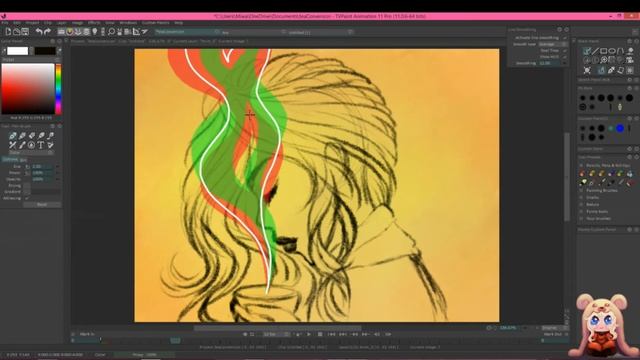Click inside the red color picker square
Image resolution: width=640 pixels, height=360 pixels.
tap(28, 89)
